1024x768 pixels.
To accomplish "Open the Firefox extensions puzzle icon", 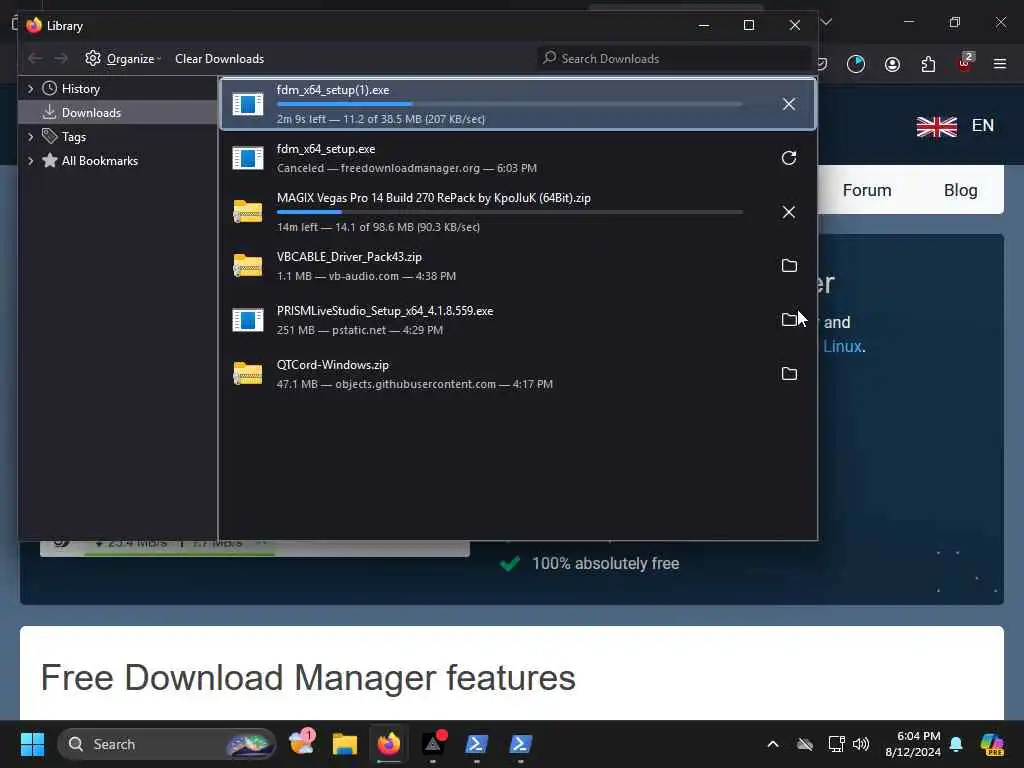I will pos(928,64).
